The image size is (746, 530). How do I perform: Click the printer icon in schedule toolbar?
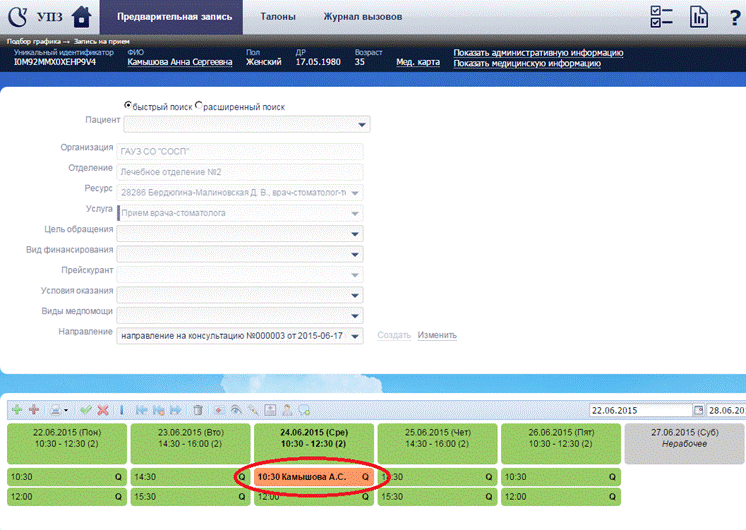click(55, 410)
